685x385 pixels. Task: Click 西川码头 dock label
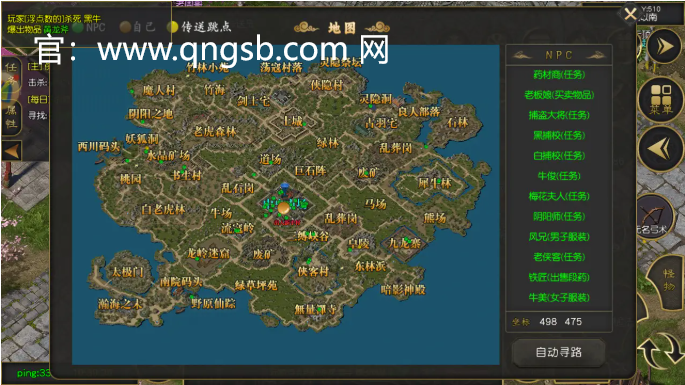click(x=99, y=146)
